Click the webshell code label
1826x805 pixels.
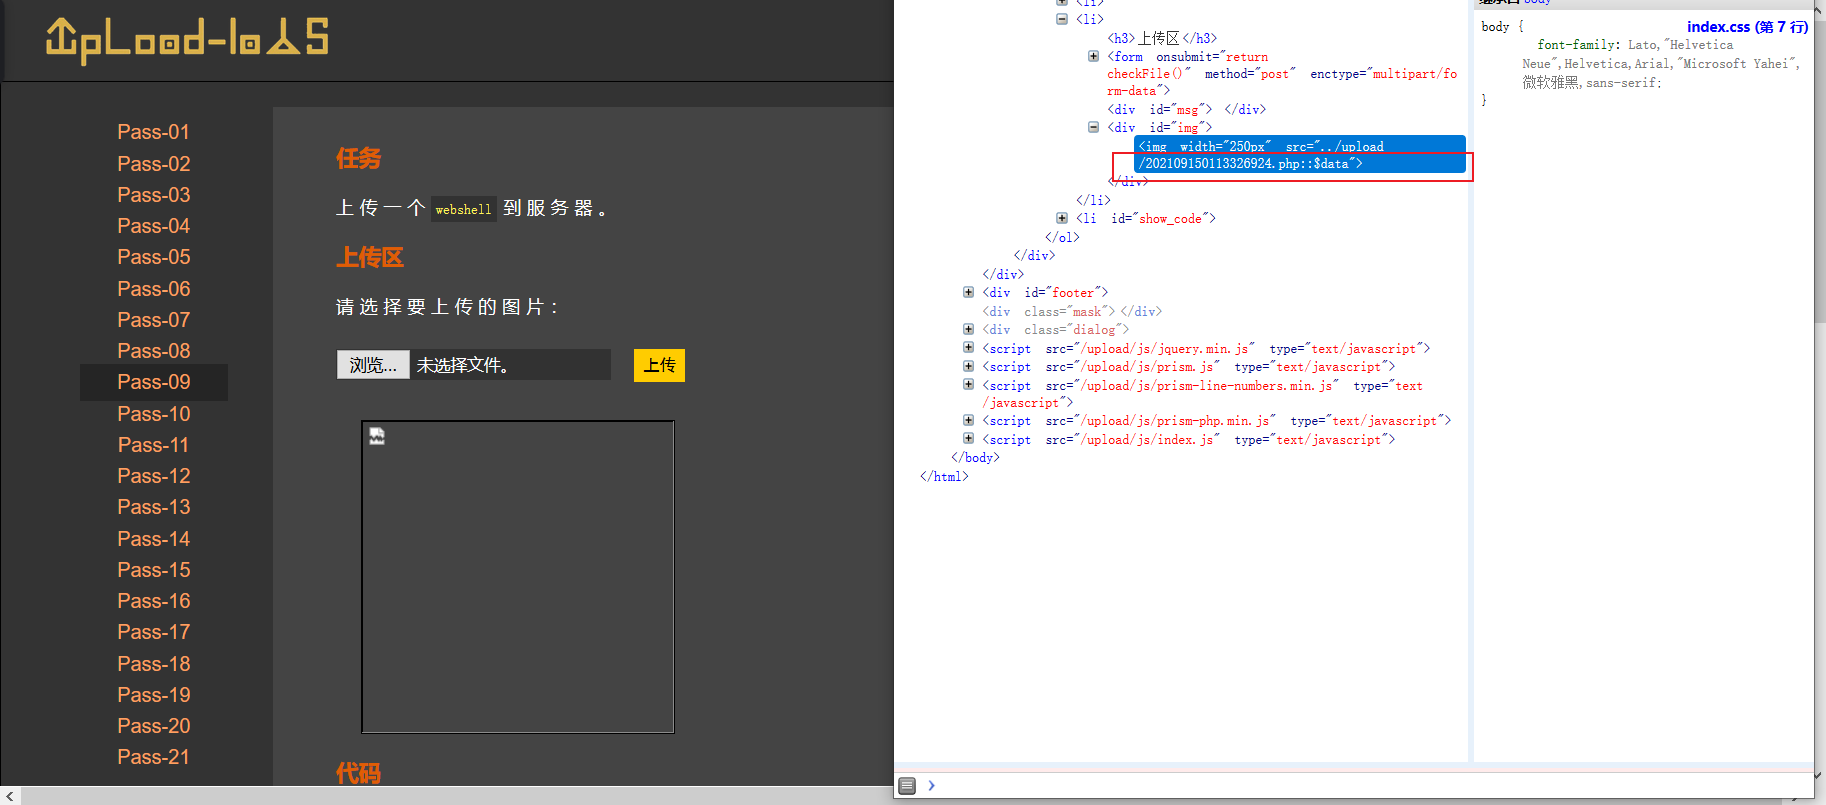click(464, 209)
